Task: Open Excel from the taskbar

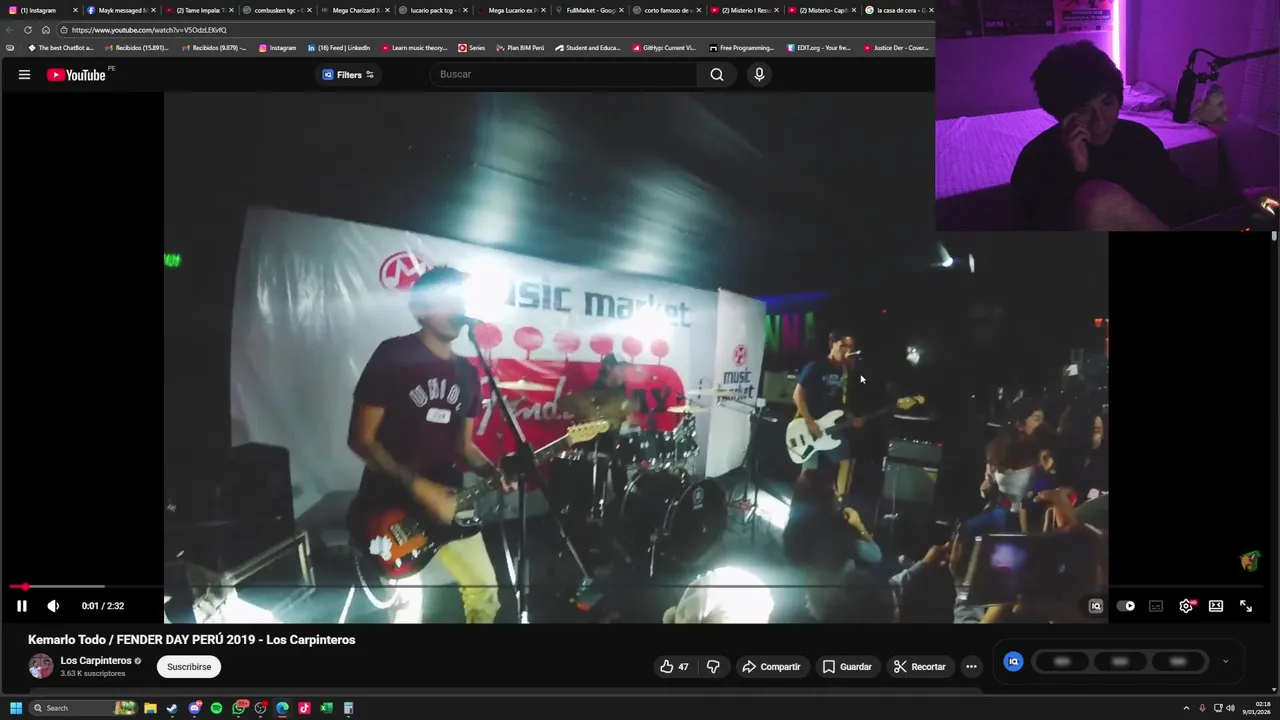Action: point(326,708)
